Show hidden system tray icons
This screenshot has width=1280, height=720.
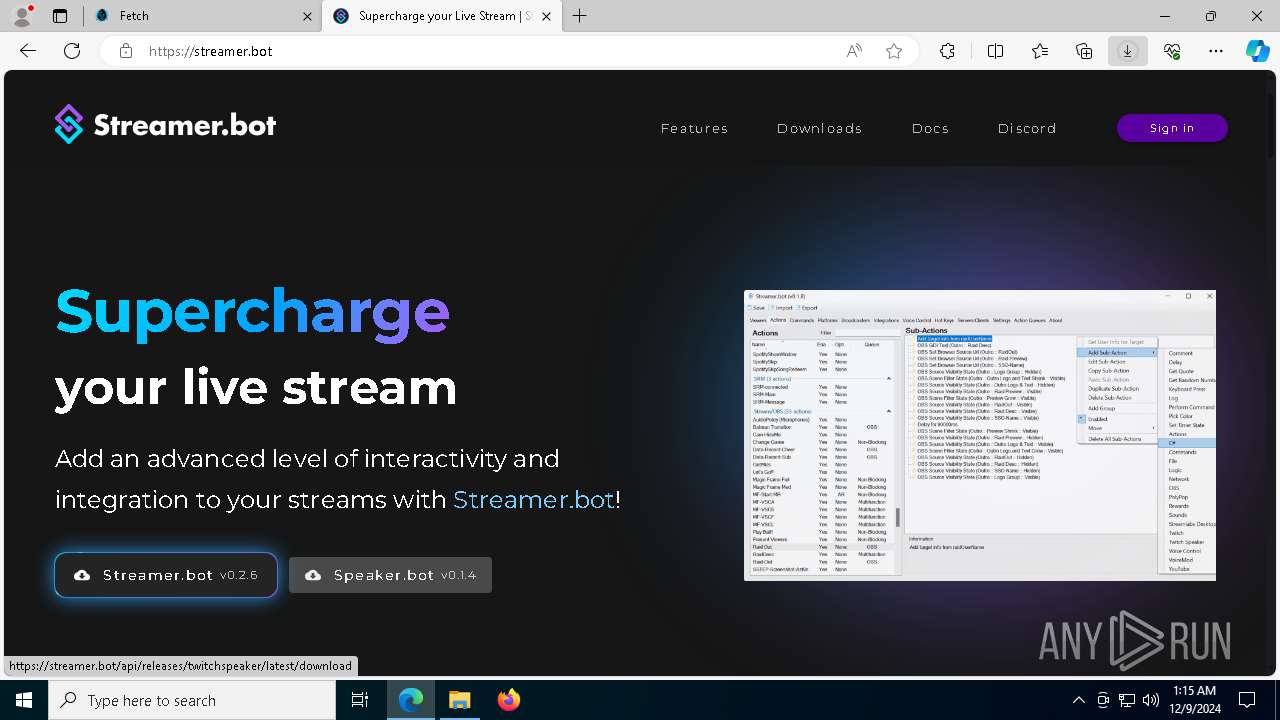(x=1078, y=700)
